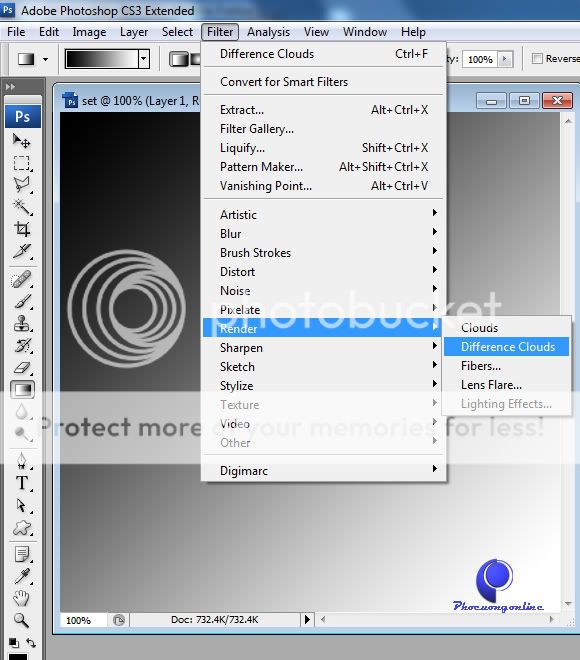Image resolution: width=580 pixels, height=660 pixels.
Task: Choose Convert for Smart Filters
Action: pos(323,82)
